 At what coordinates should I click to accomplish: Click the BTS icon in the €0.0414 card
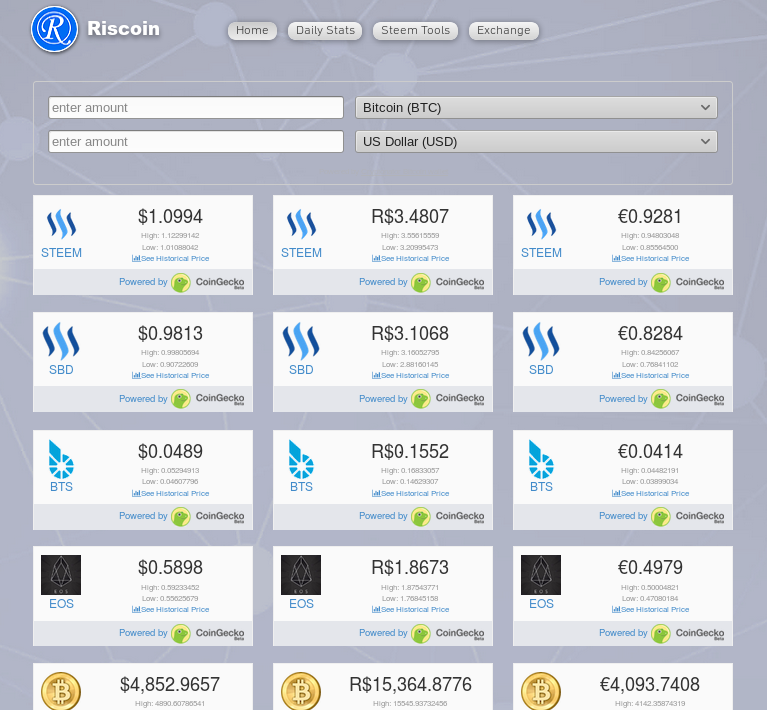[541, 459]
